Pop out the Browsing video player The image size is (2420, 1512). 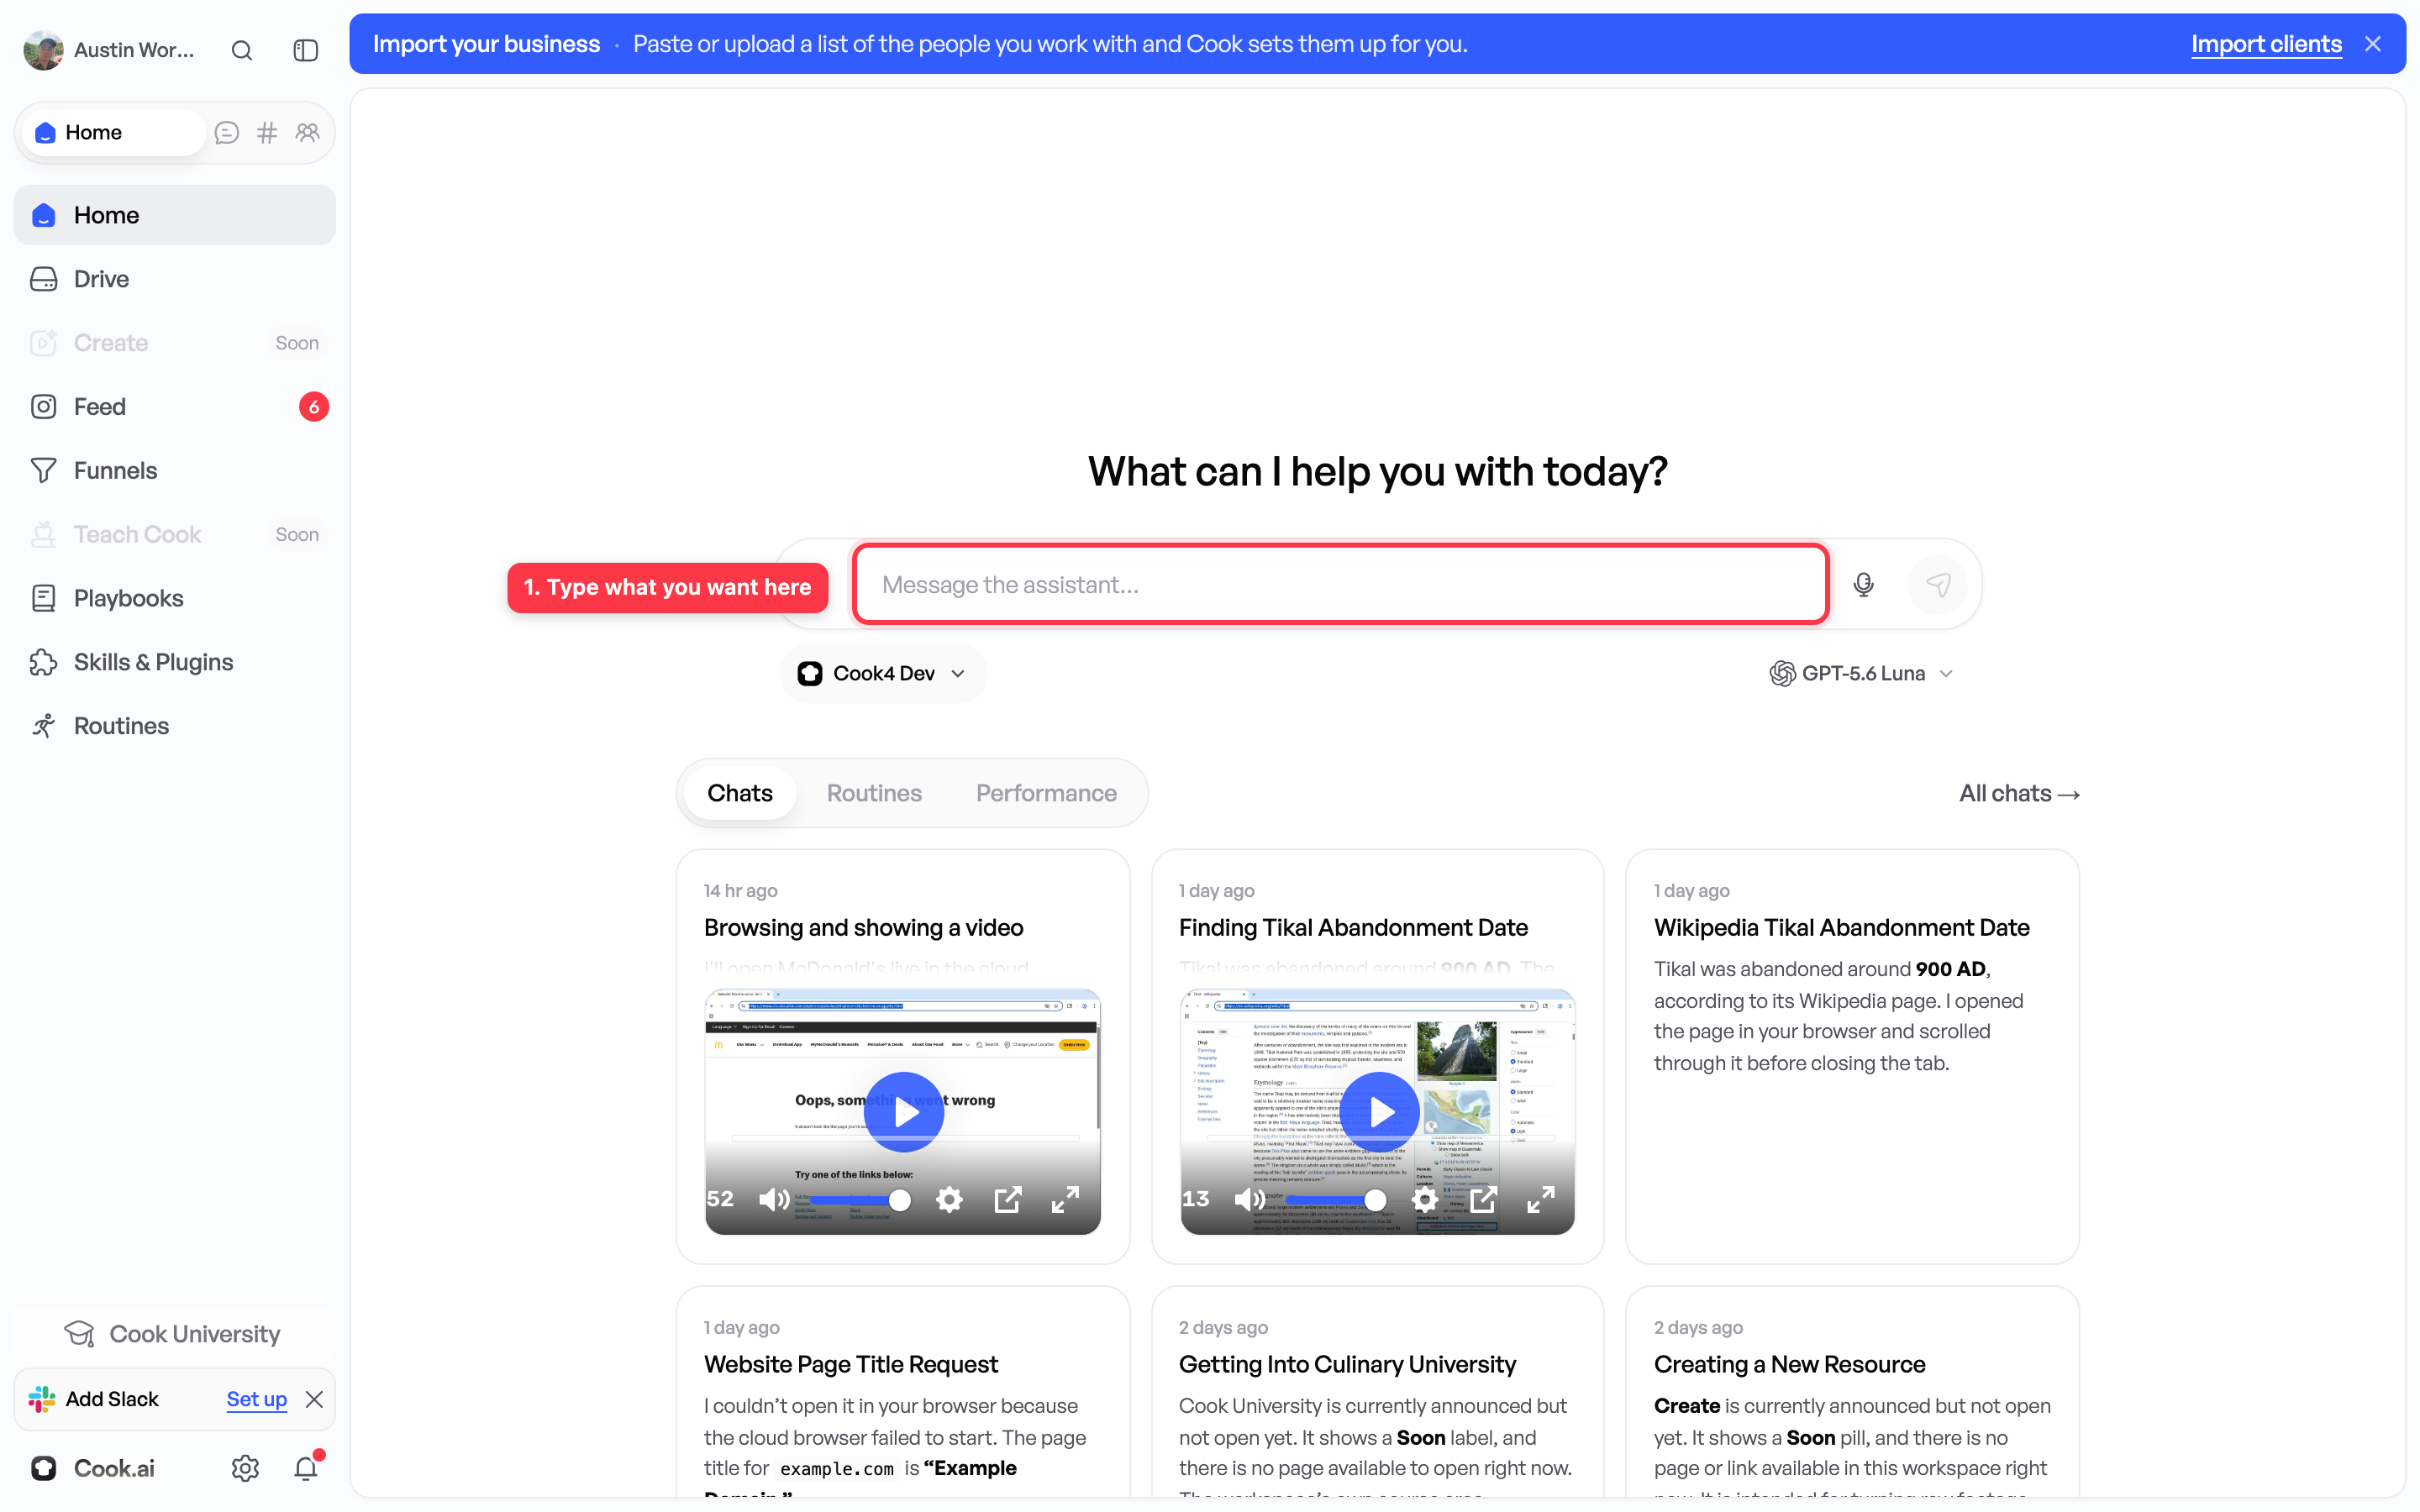1008,1199
